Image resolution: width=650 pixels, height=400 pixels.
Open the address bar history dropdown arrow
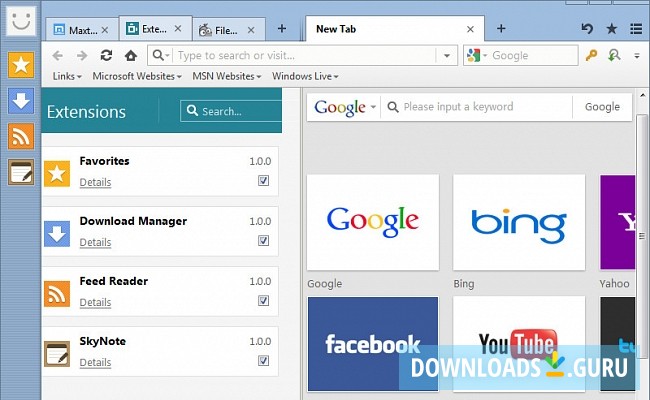coord(446,56)
